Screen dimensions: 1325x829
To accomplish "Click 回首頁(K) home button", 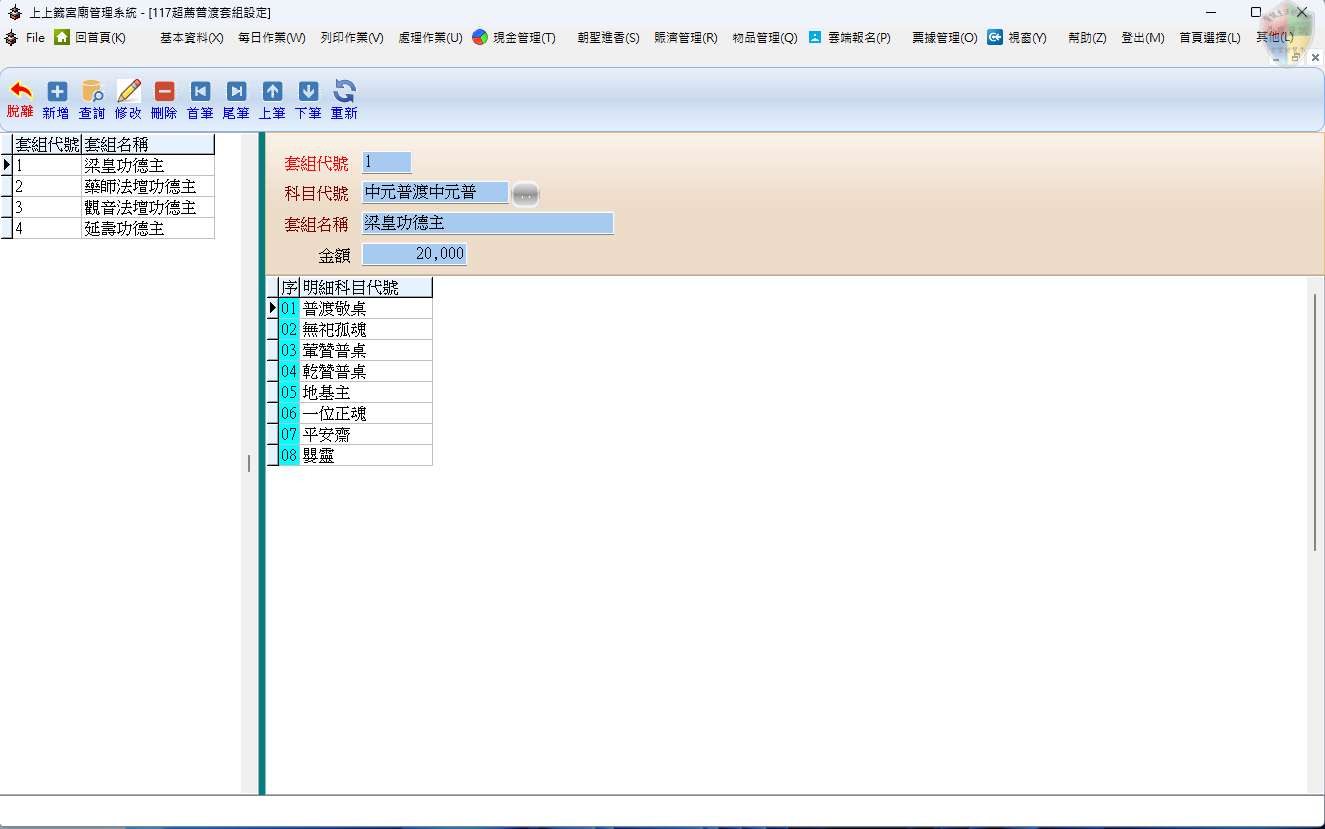I will point(91,38).
